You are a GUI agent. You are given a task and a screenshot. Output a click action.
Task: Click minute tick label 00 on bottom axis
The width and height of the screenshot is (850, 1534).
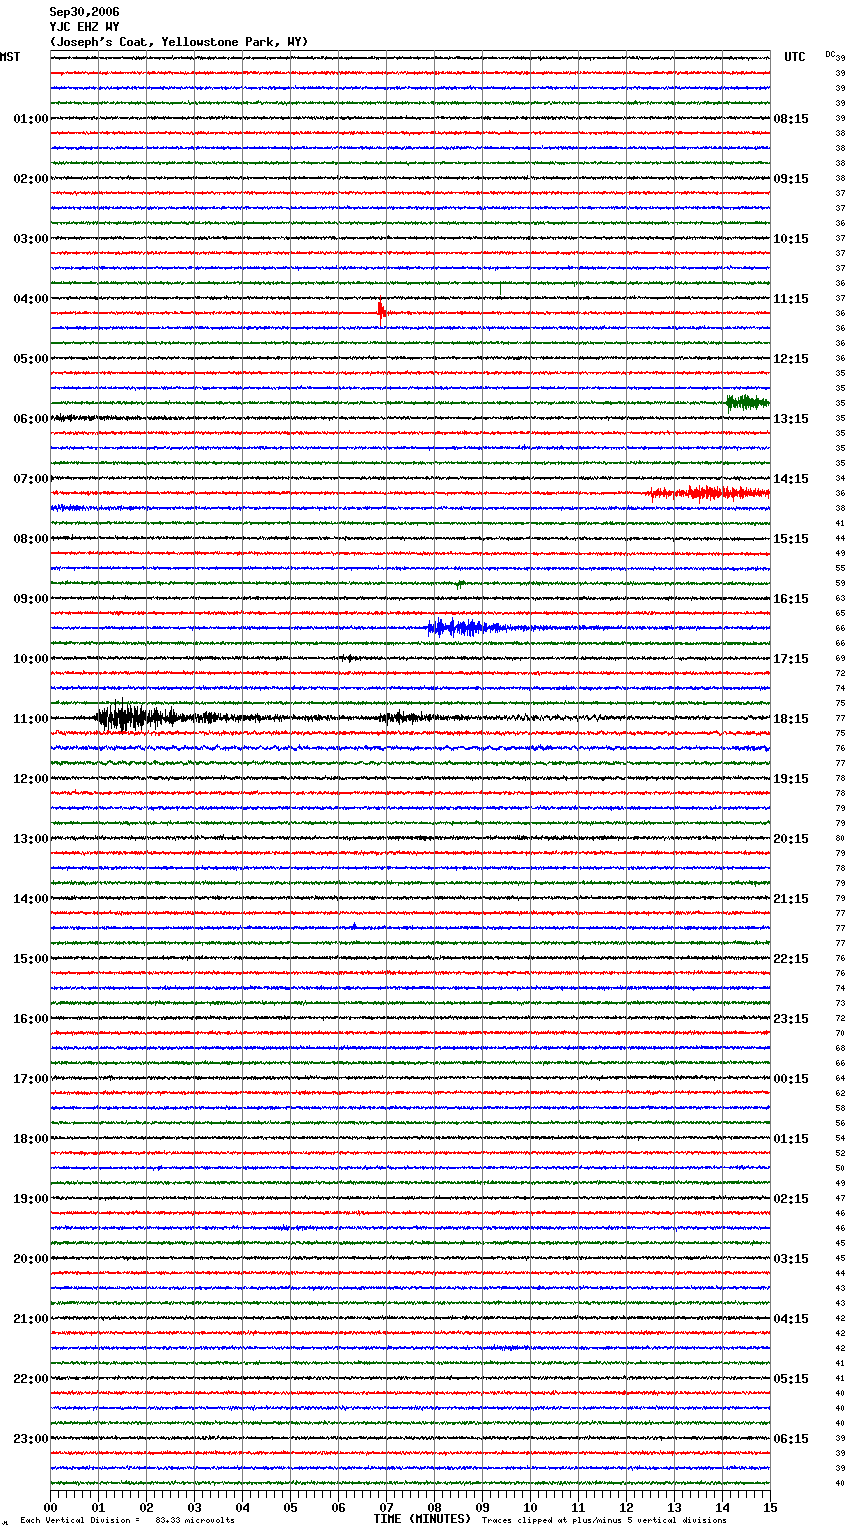pyautogui.click(x=50, y=1507)
